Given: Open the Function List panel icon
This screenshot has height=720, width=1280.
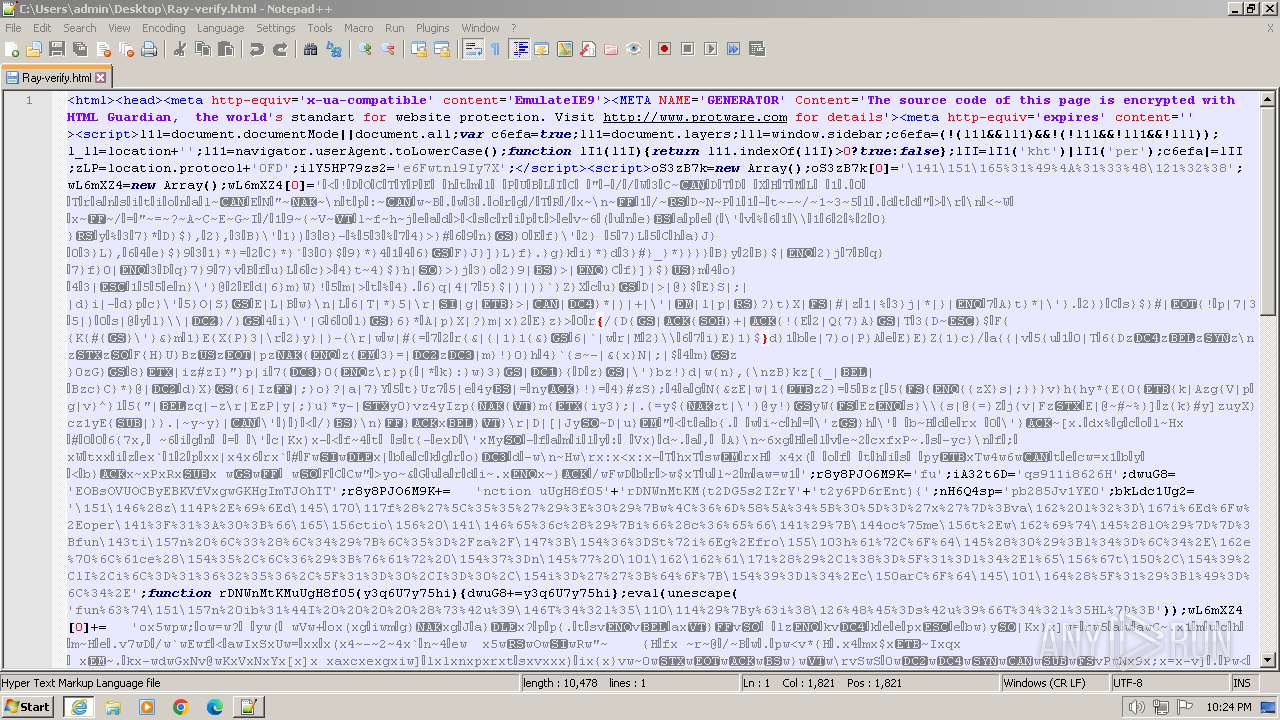Looking at the screenshot, I should point(588,49).
